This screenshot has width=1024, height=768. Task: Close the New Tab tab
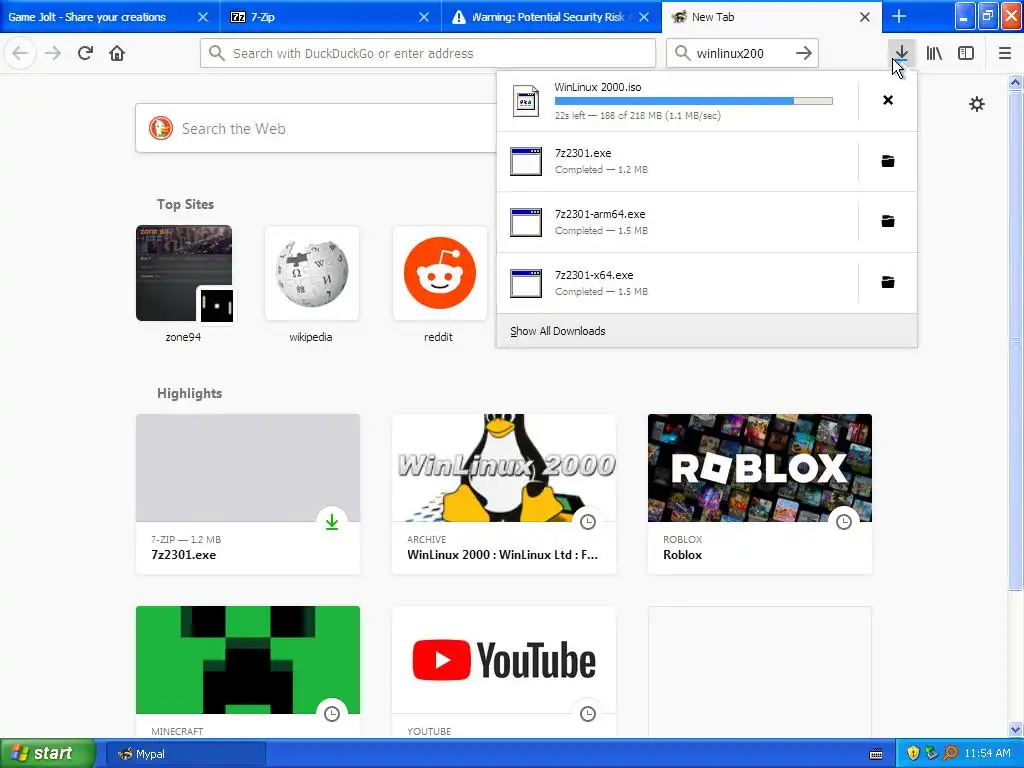click(x=865, y=17)
